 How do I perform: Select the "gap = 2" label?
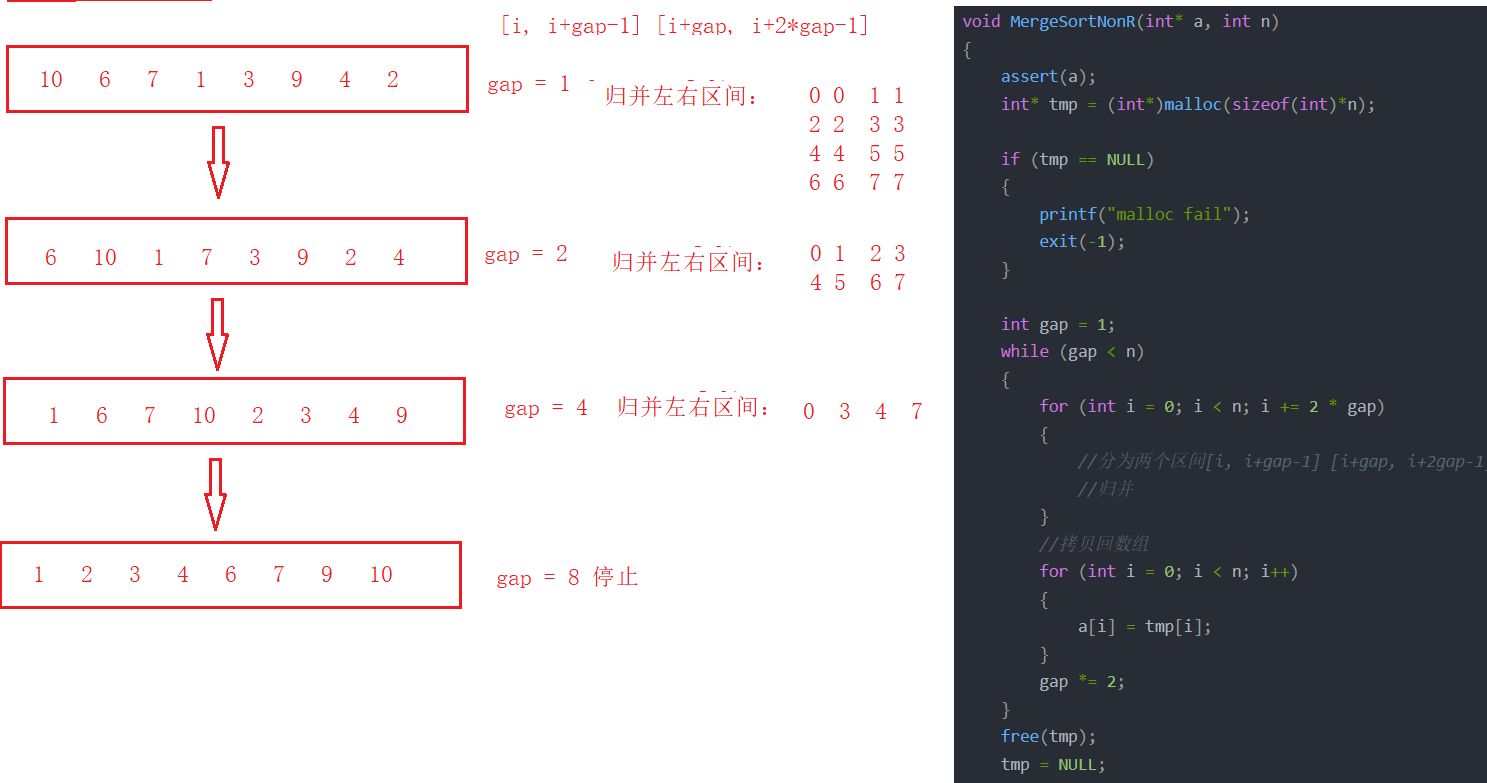point(525,255)
